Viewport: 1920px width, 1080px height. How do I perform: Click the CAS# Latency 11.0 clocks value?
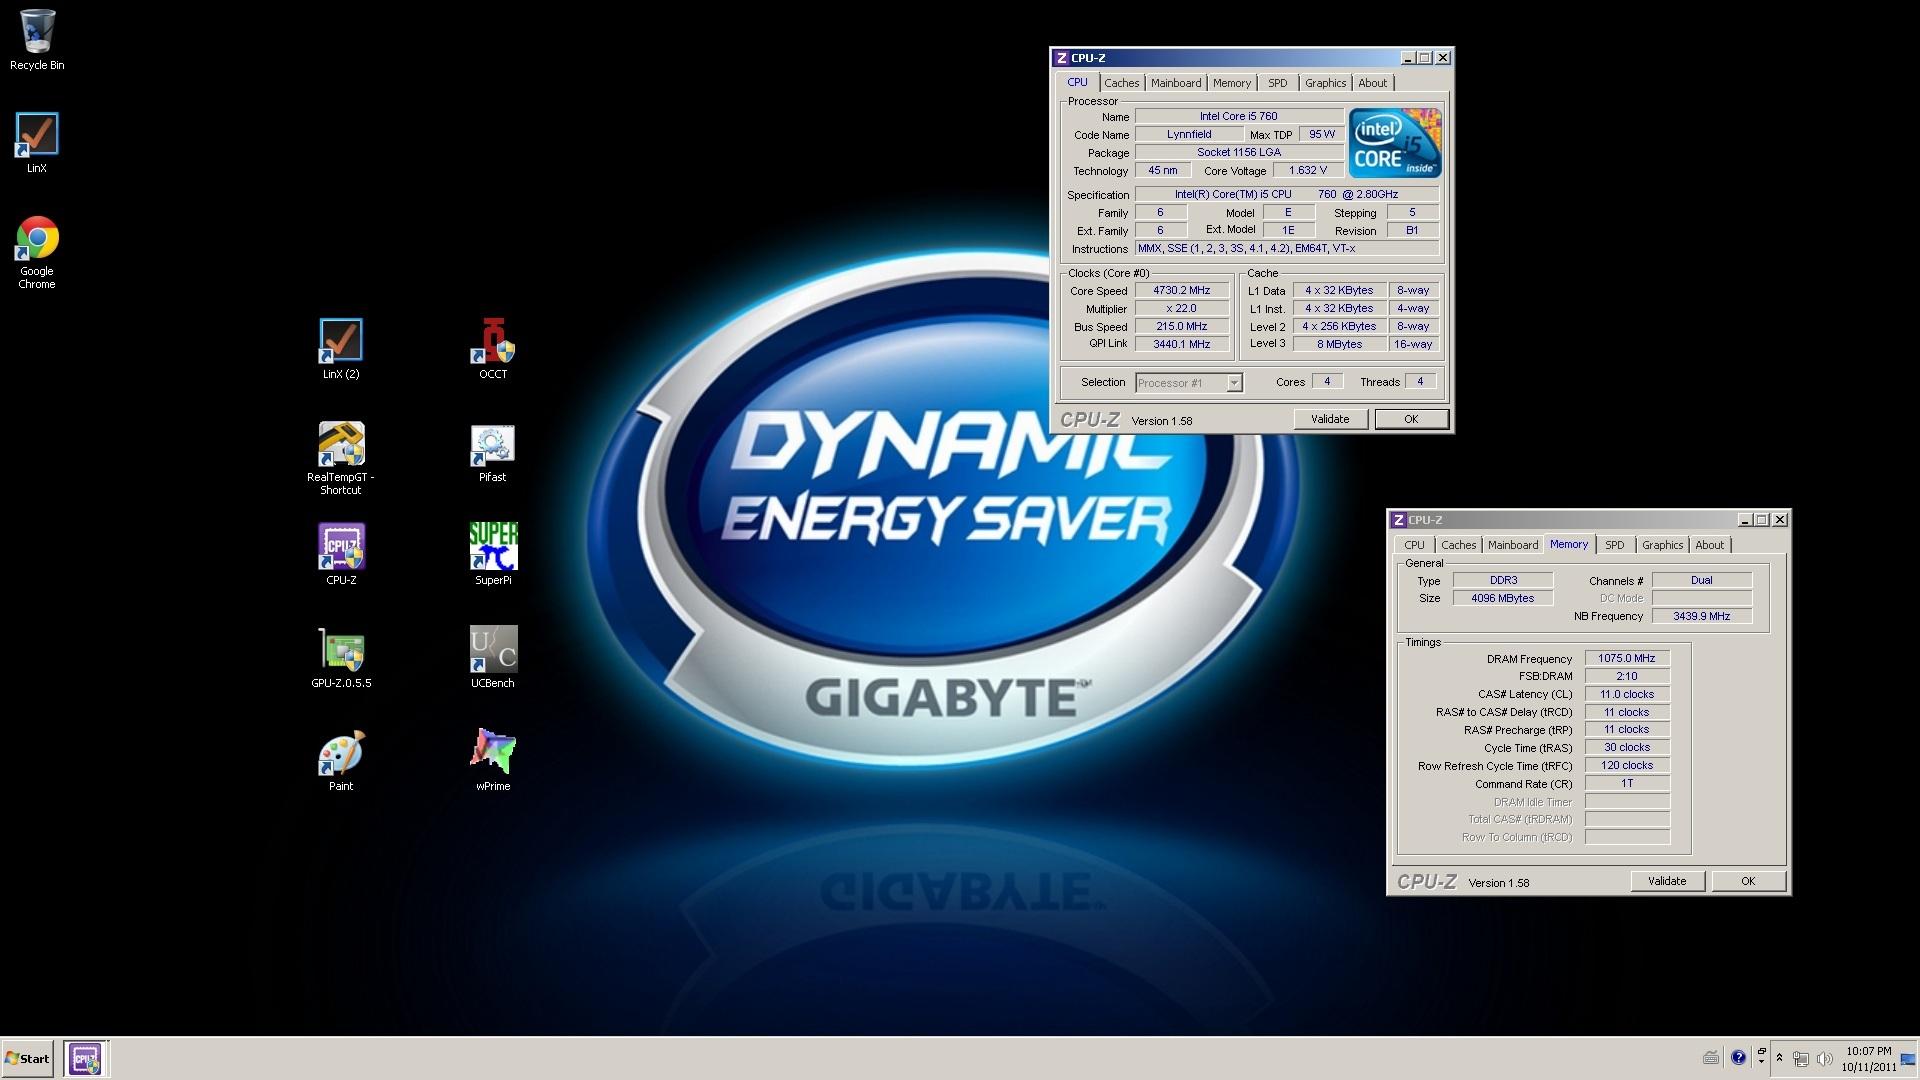pos(1627,694)
